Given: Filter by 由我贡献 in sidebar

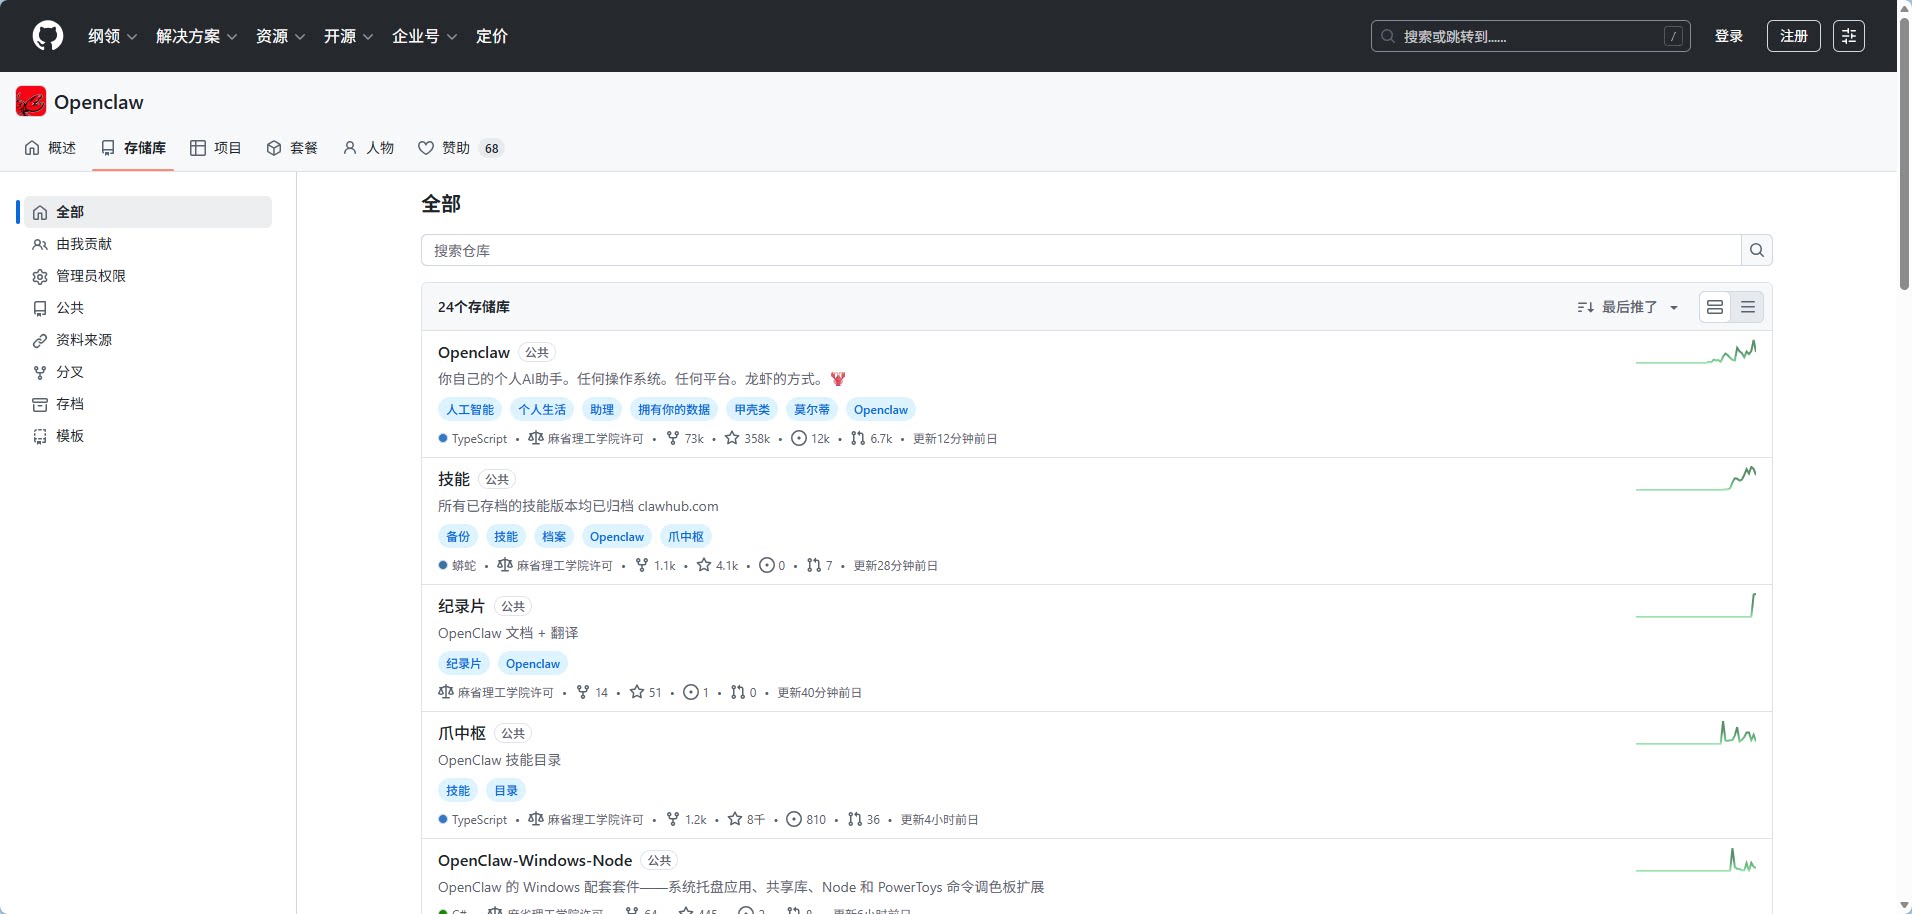Looking at the screenshot, I should [x=148, y=244].
